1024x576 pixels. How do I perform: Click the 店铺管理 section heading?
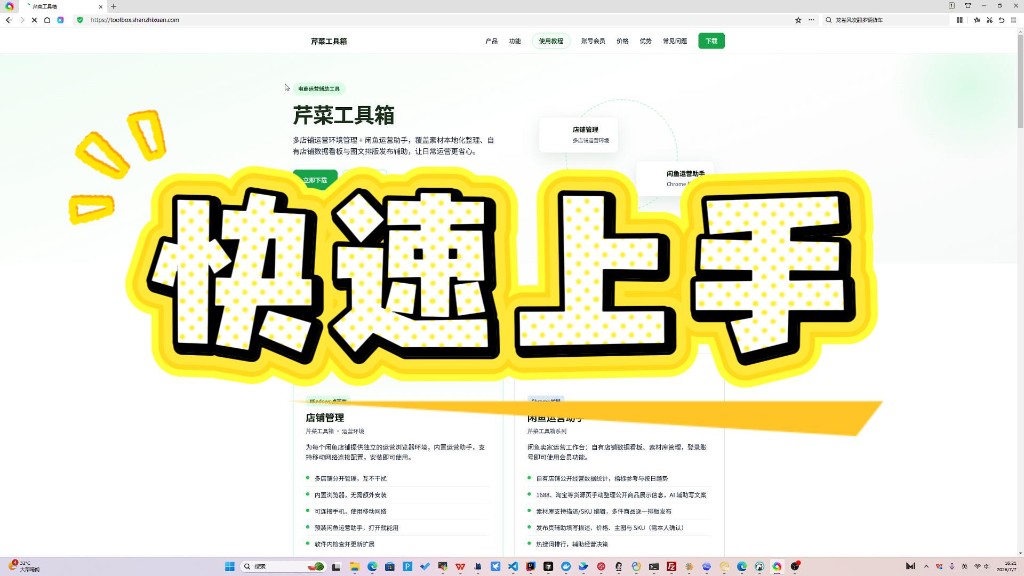click(x=325, y=417)
